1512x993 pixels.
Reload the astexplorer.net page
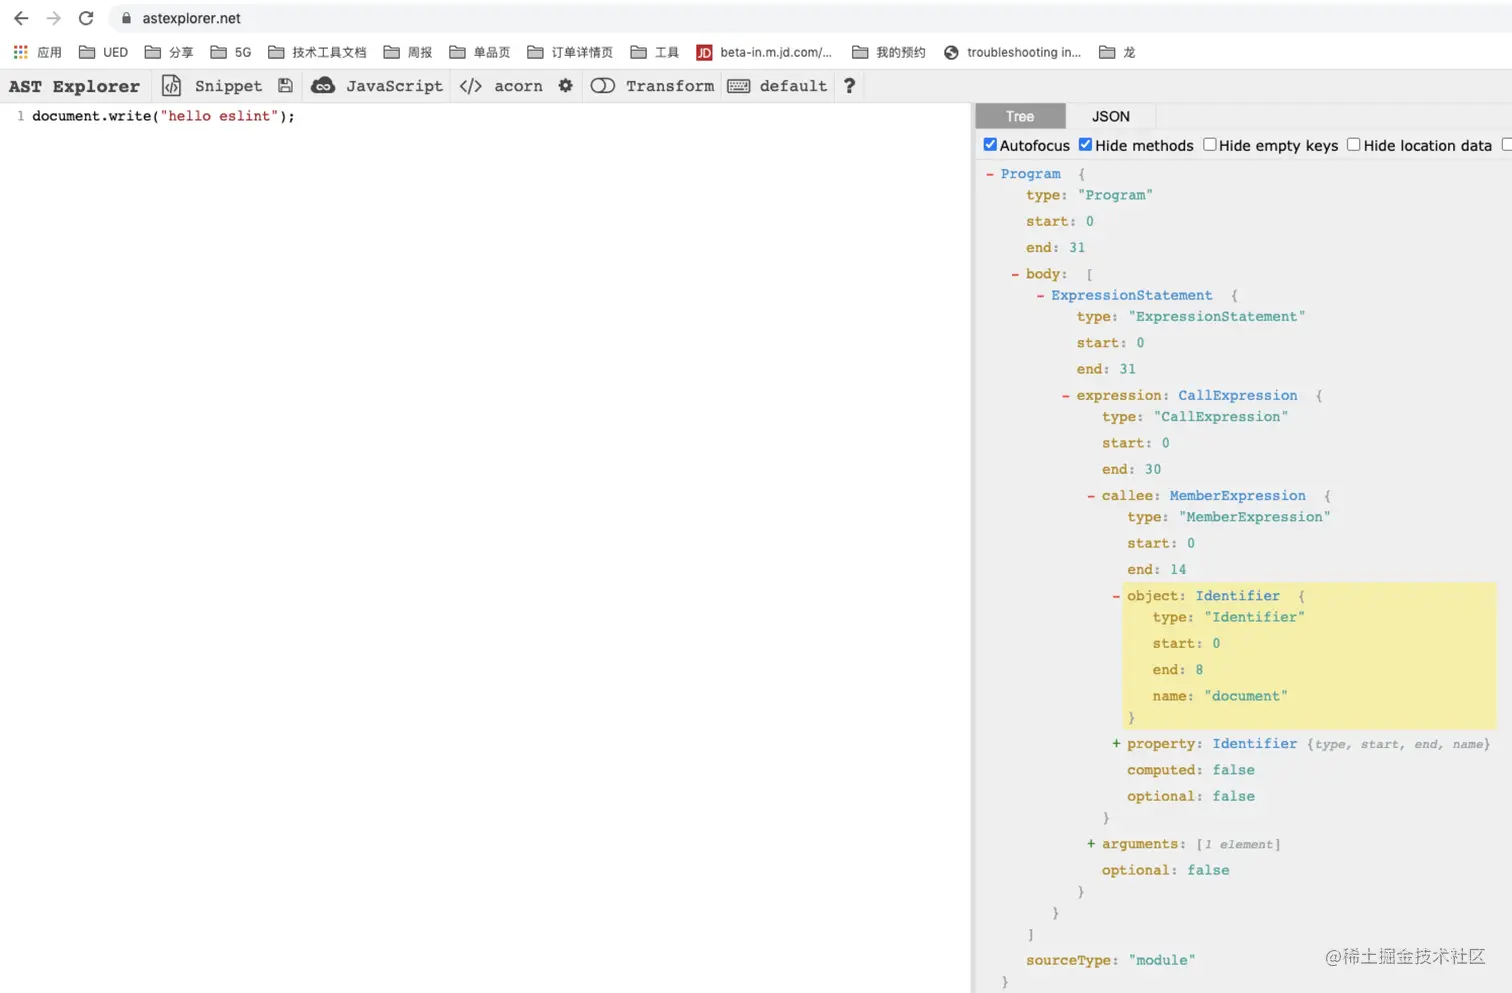tap(86, 18)
